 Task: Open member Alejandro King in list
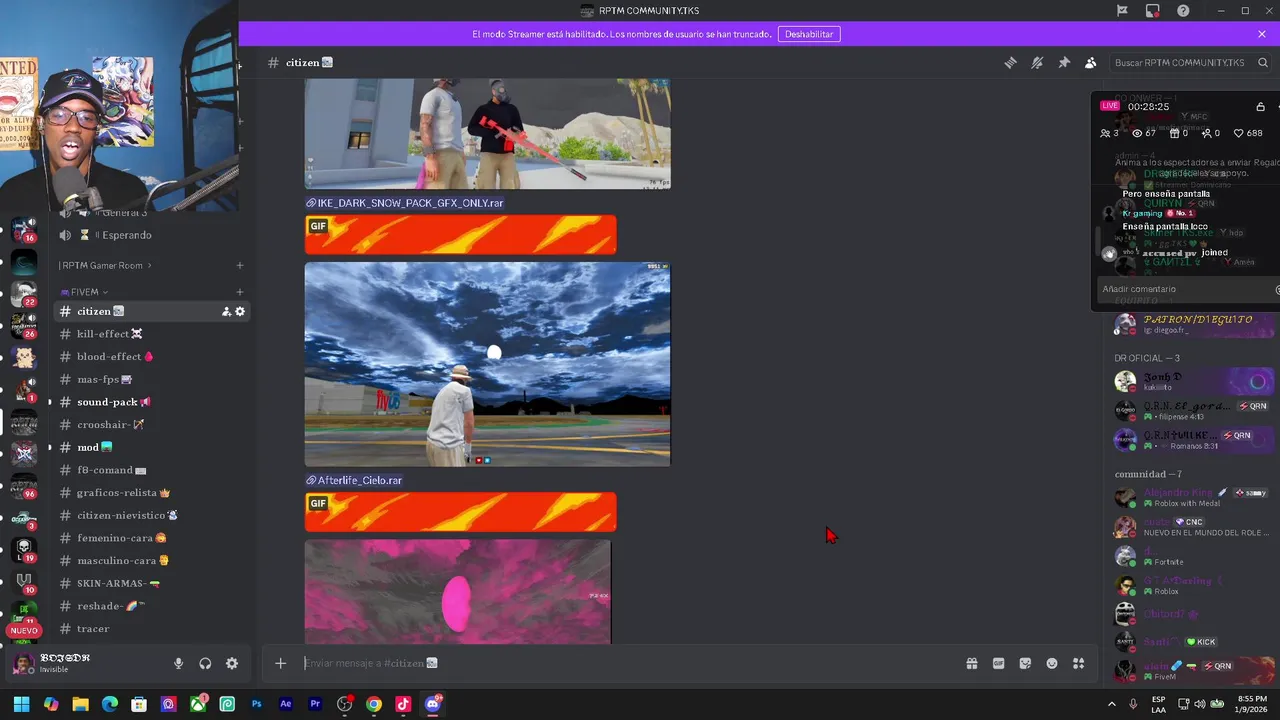tap(1195, 497)
